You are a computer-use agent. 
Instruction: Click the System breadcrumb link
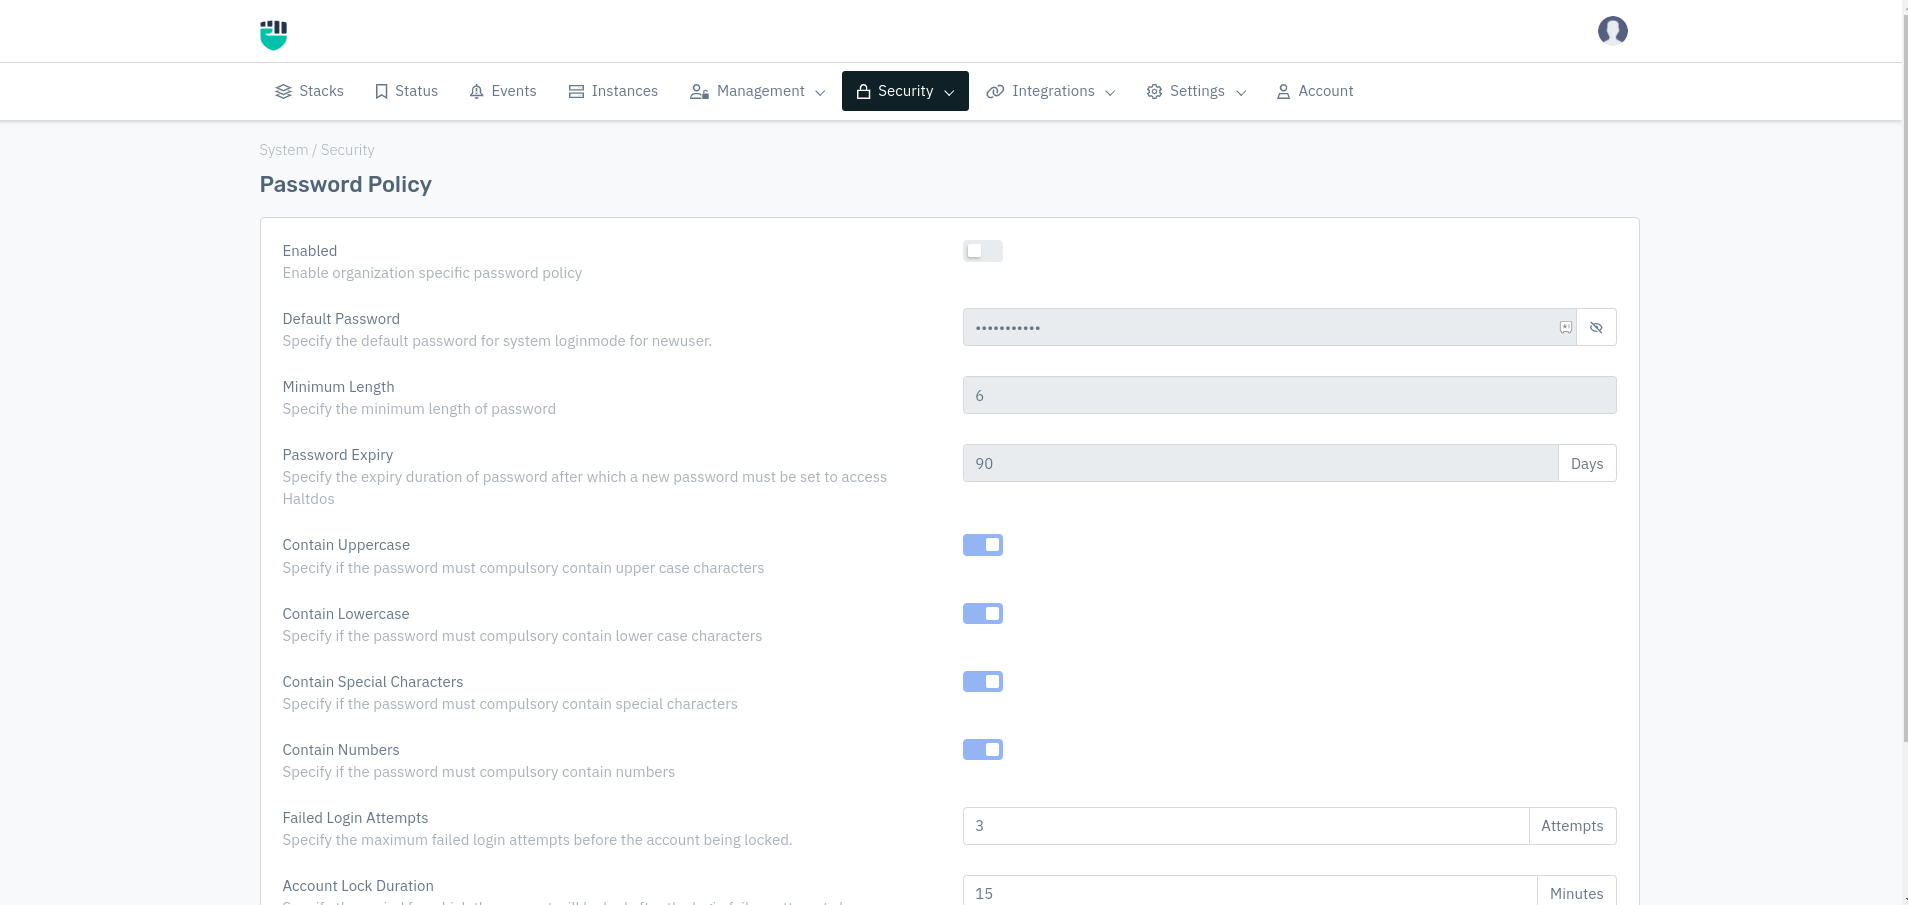283,150
